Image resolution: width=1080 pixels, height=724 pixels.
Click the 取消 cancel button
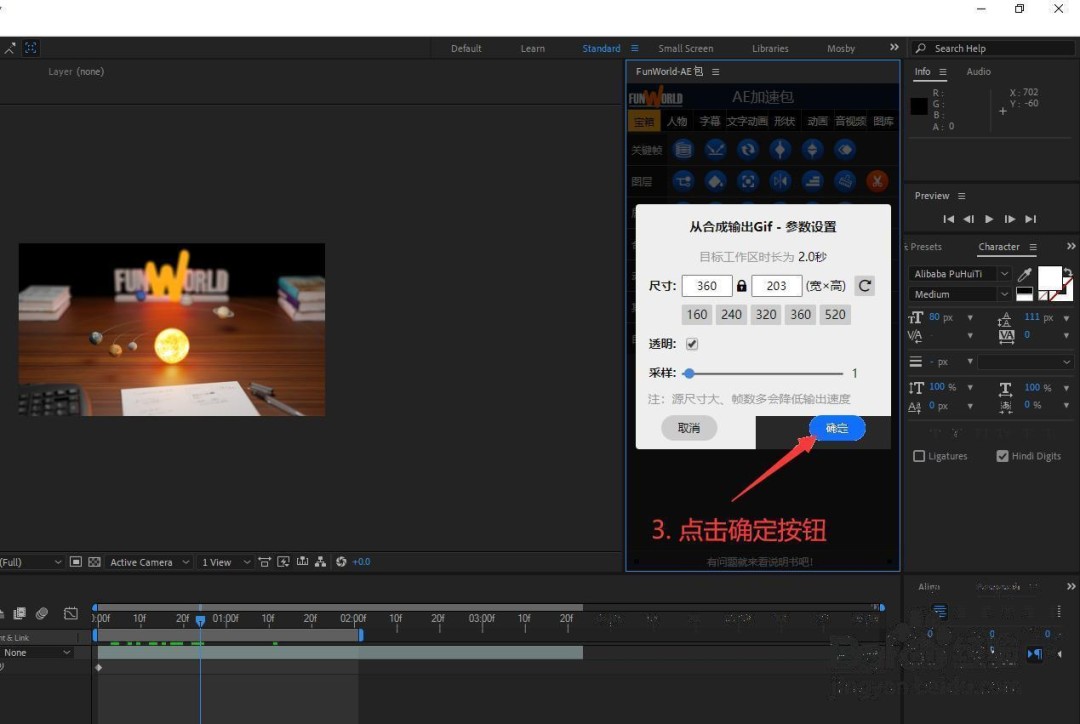coord(689,428)
